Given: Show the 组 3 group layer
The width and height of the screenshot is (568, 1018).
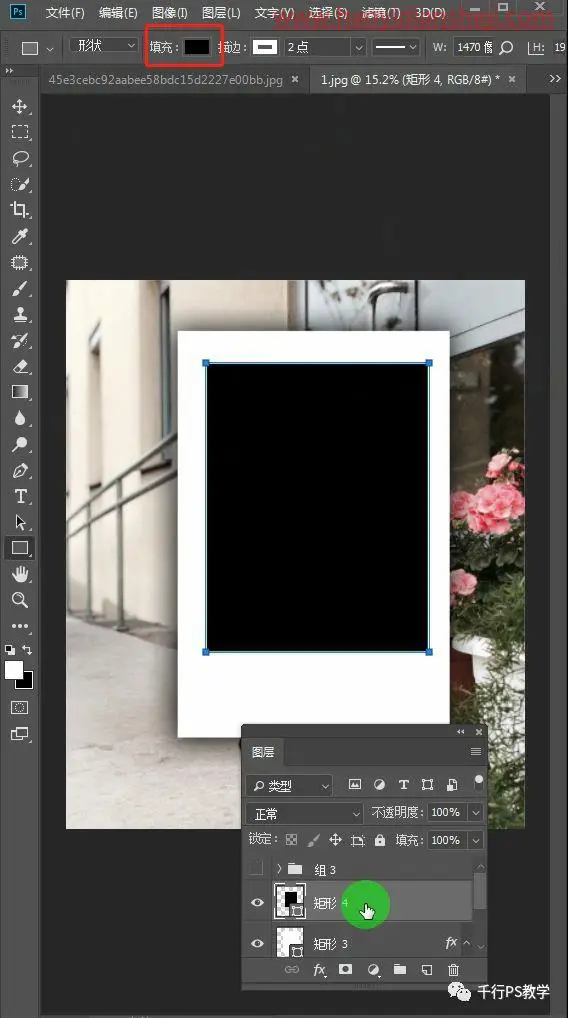Looking at the screenshot, I should pos(257,869).
